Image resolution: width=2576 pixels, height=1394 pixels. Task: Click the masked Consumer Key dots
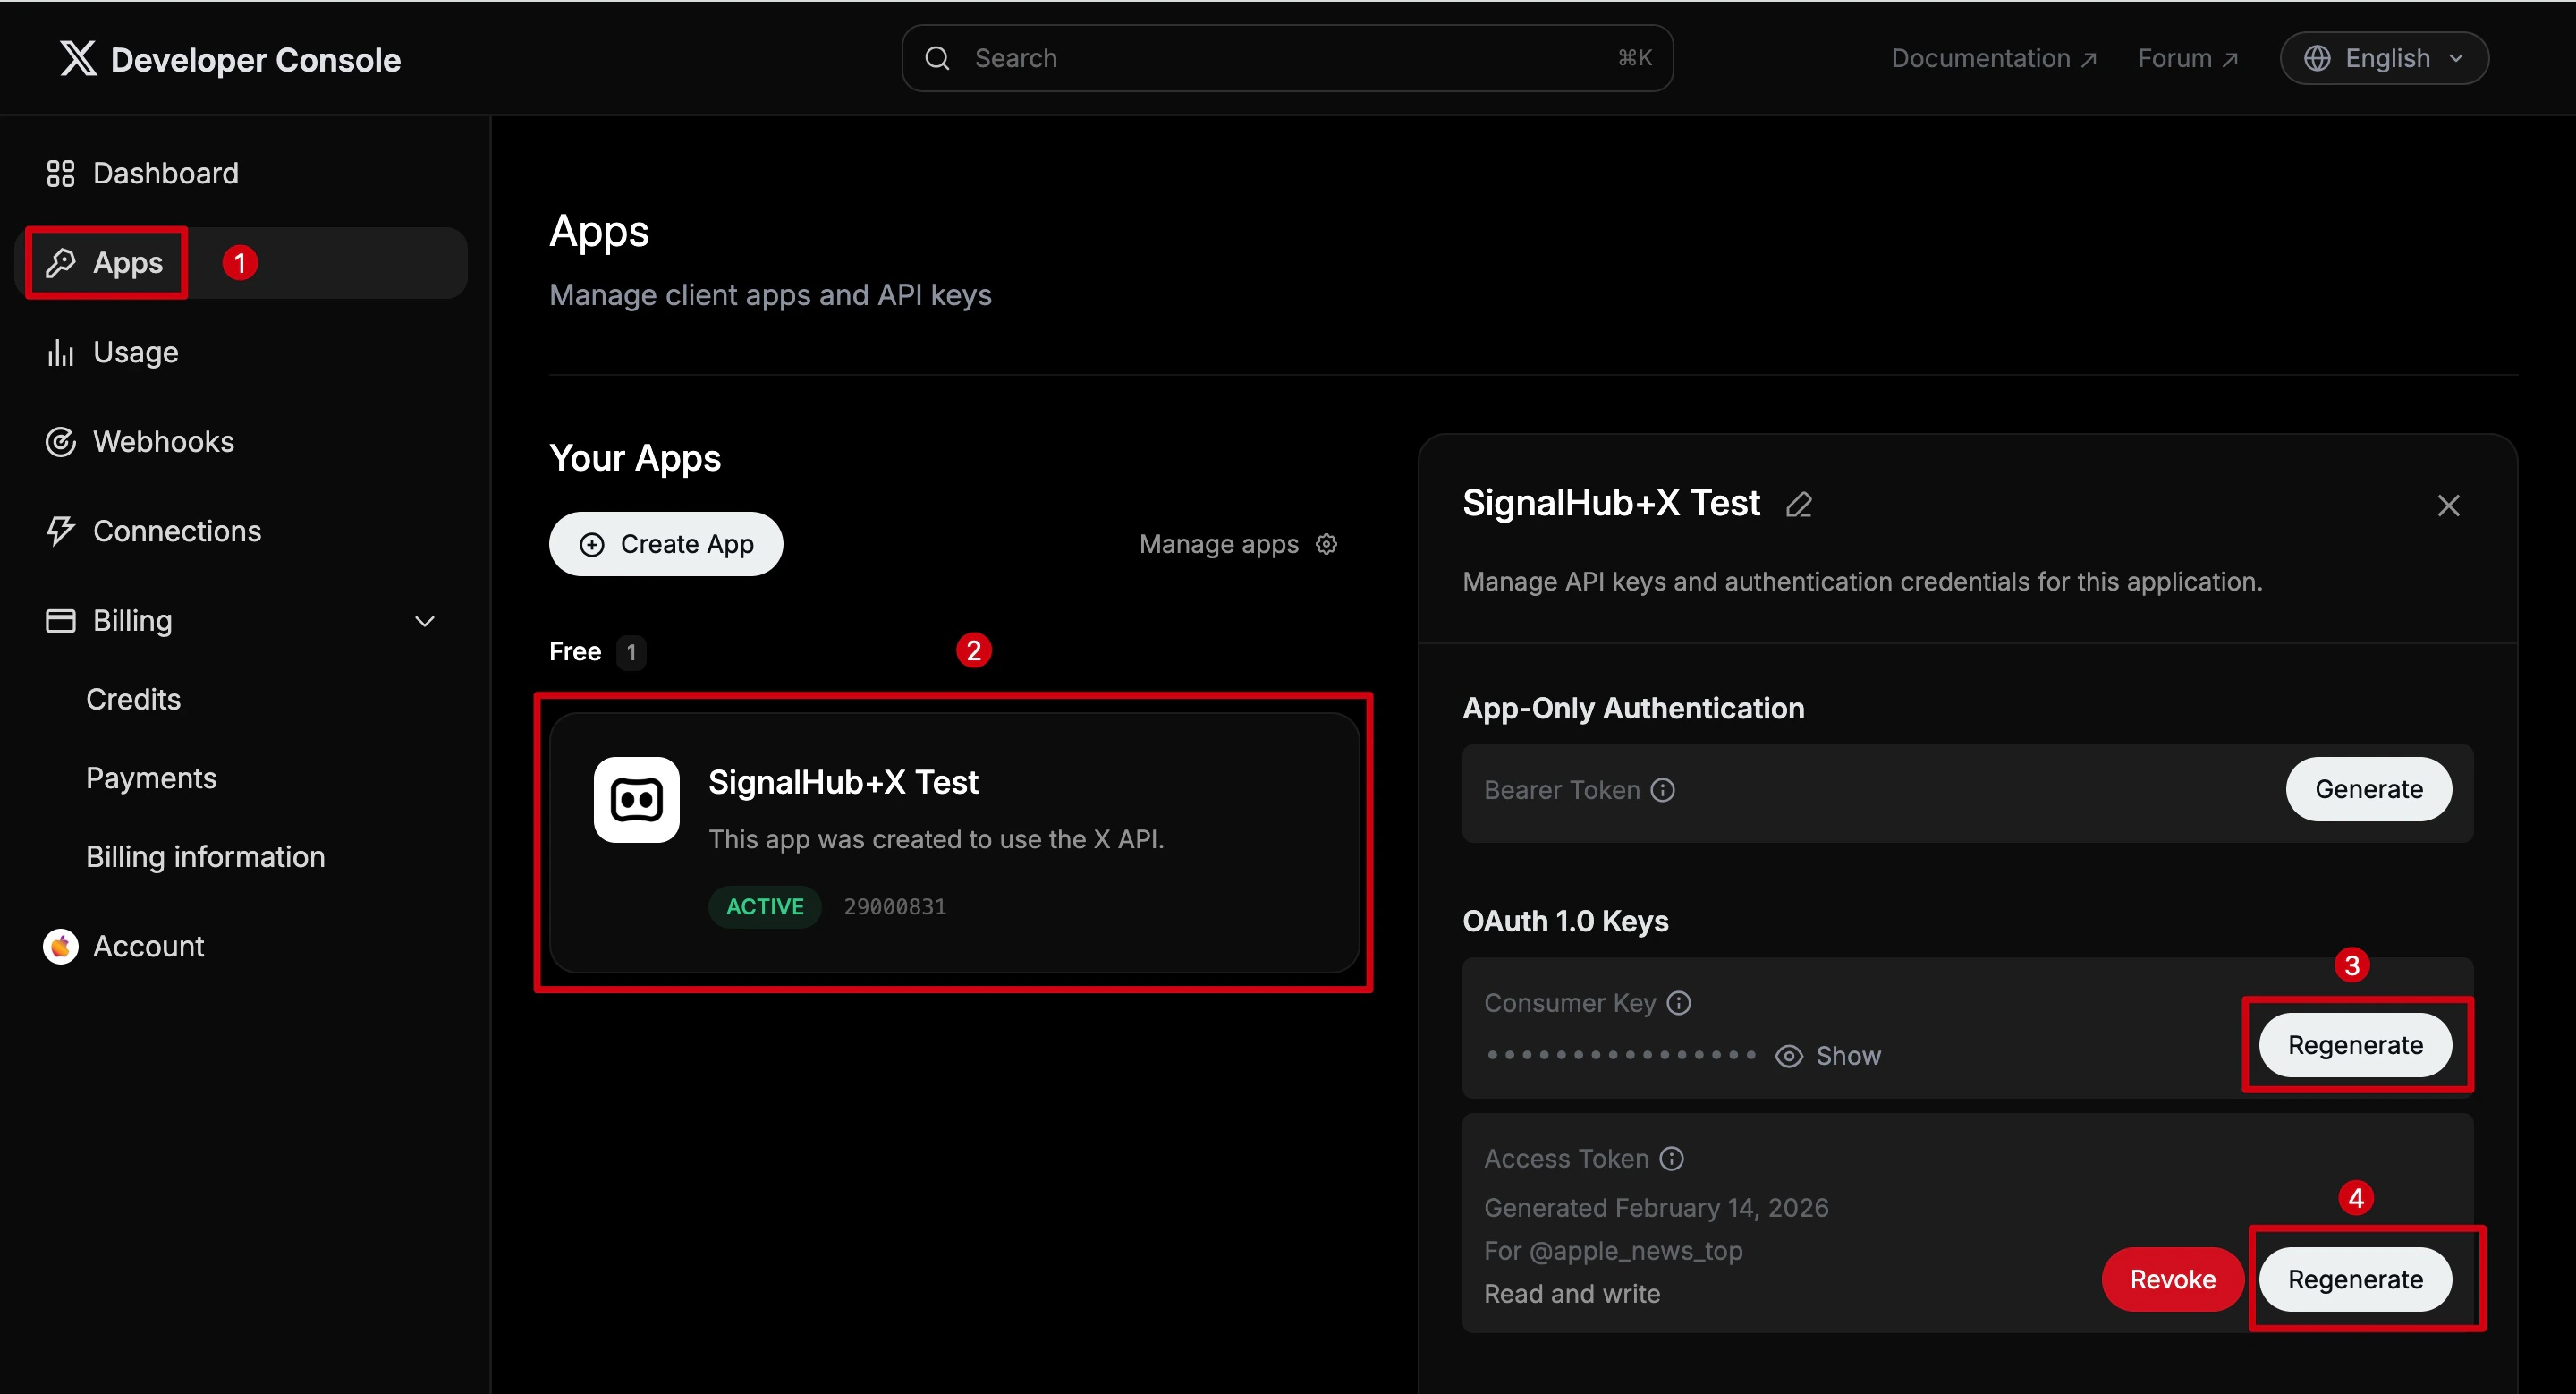pyautogui.click(x=1620, y=1055)
